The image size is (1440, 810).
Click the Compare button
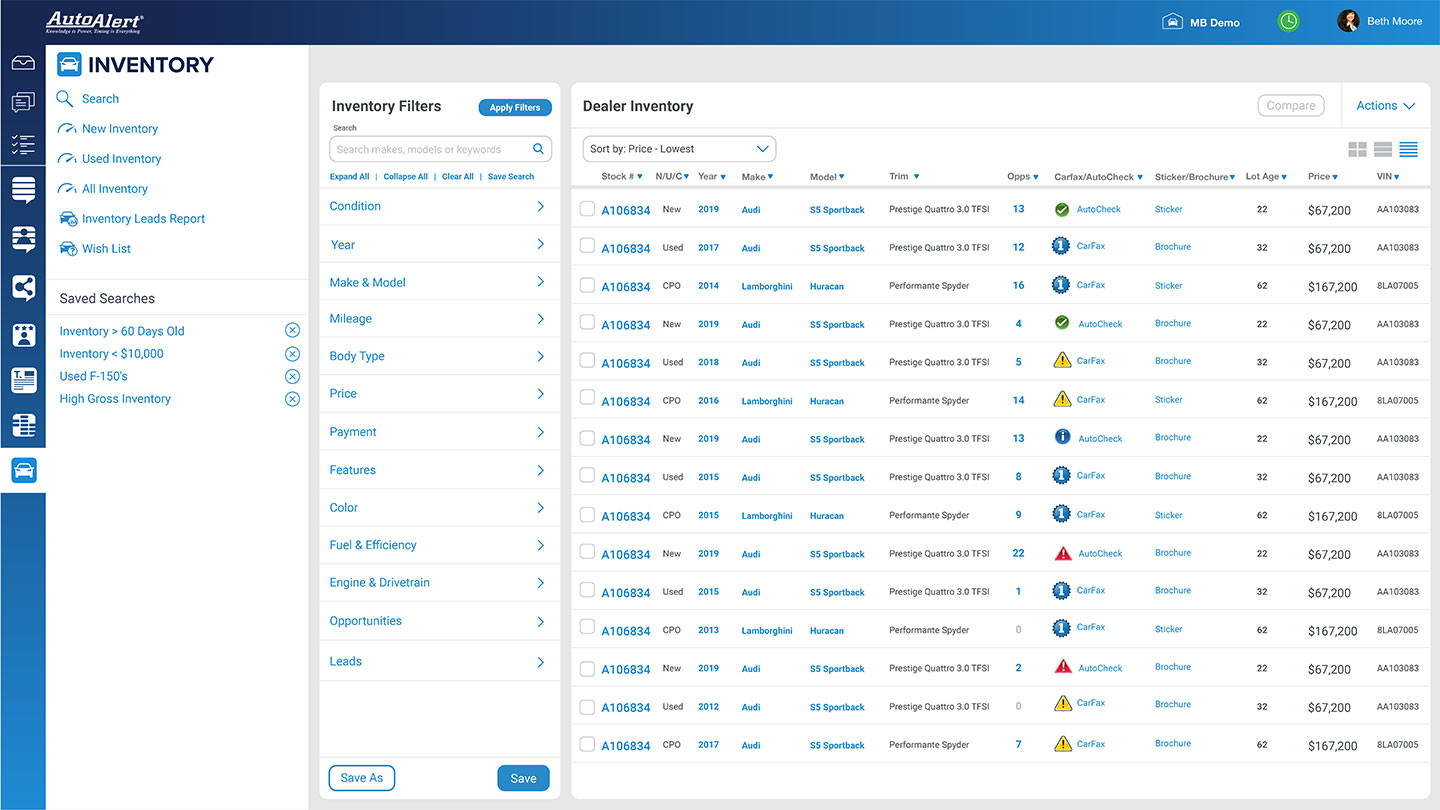click(x=1291, y=106)
